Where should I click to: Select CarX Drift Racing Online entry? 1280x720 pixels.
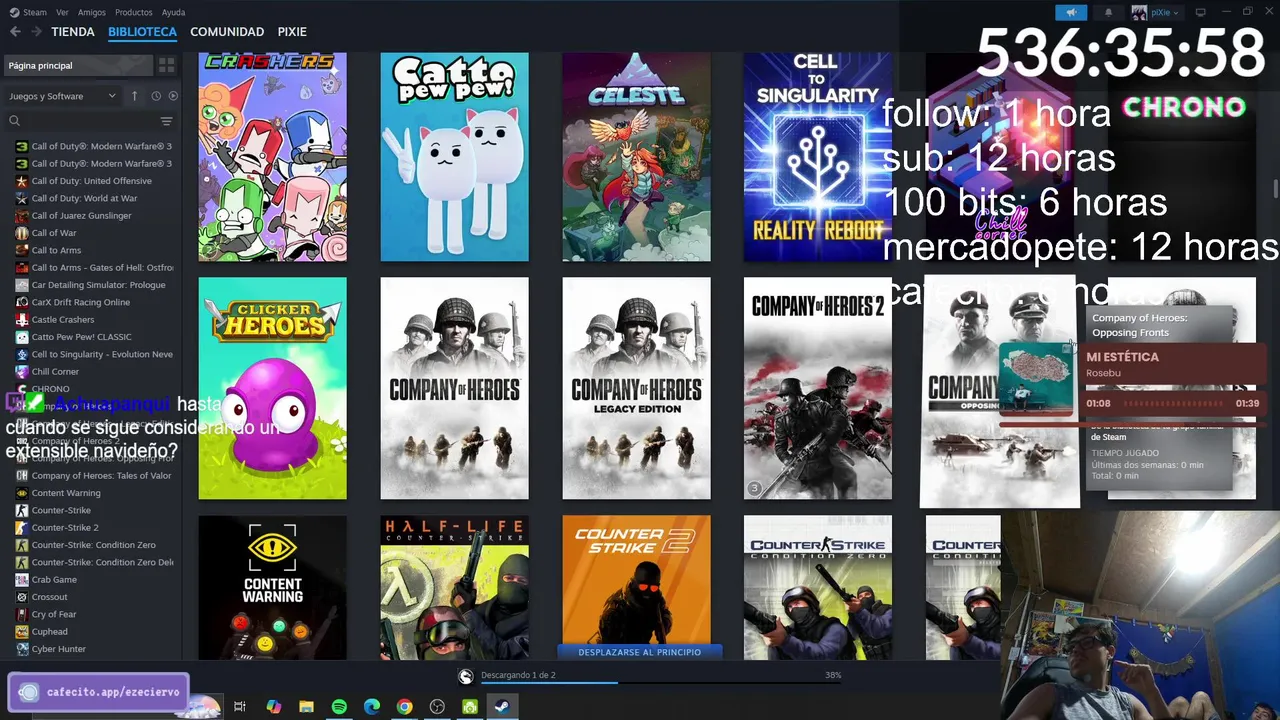click(80, 302)
